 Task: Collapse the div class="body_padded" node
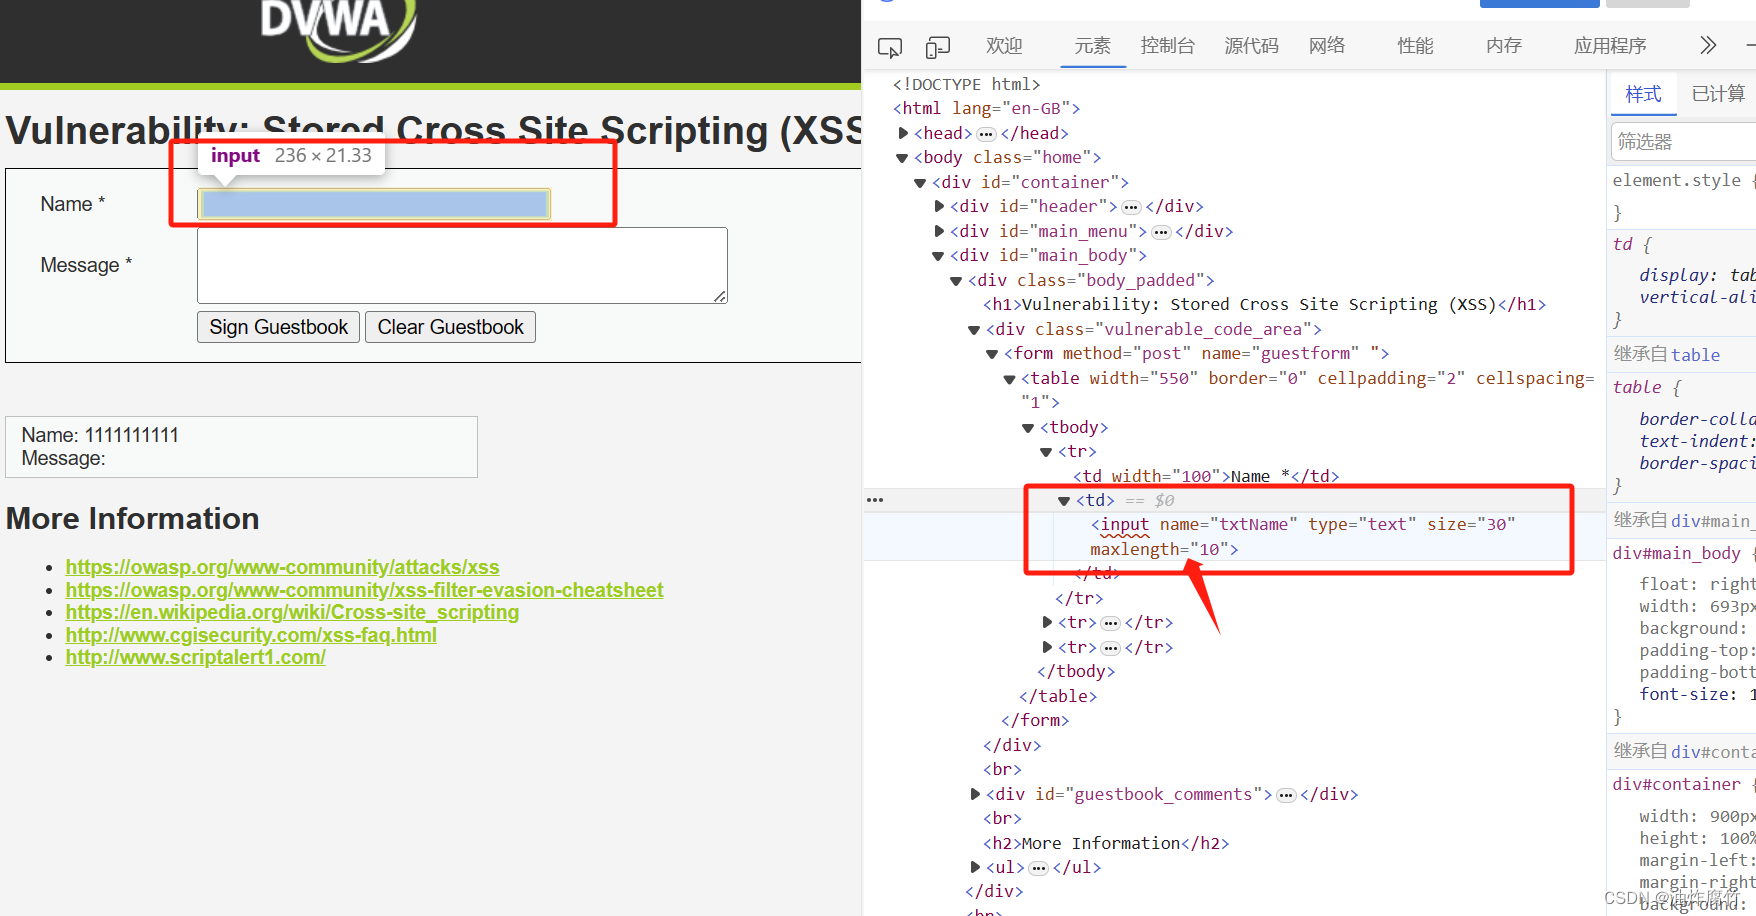coord(956,281)
